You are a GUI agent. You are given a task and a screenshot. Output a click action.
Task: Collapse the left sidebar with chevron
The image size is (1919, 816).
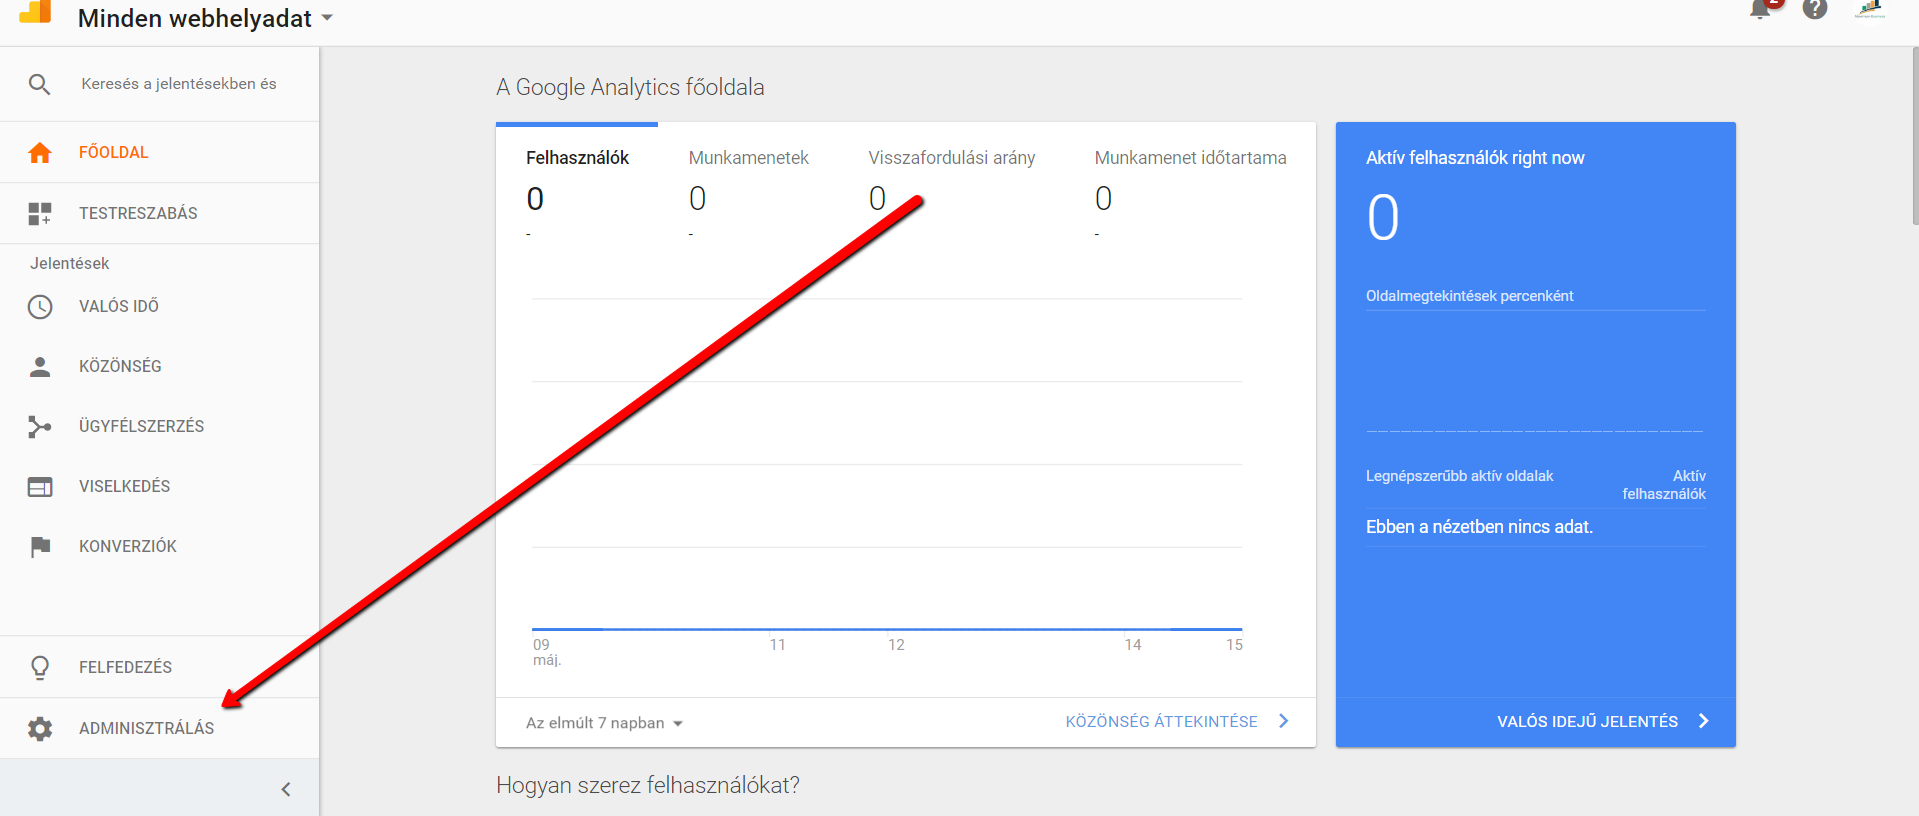click(286, 789)
